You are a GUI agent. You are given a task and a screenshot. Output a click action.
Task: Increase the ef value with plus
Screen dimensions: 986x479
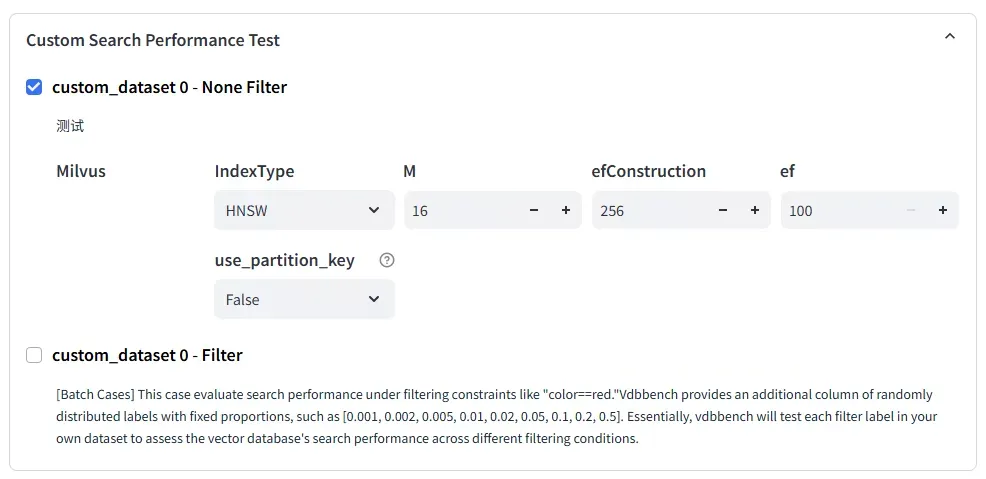pyautogui.click(x=943, y=211)
